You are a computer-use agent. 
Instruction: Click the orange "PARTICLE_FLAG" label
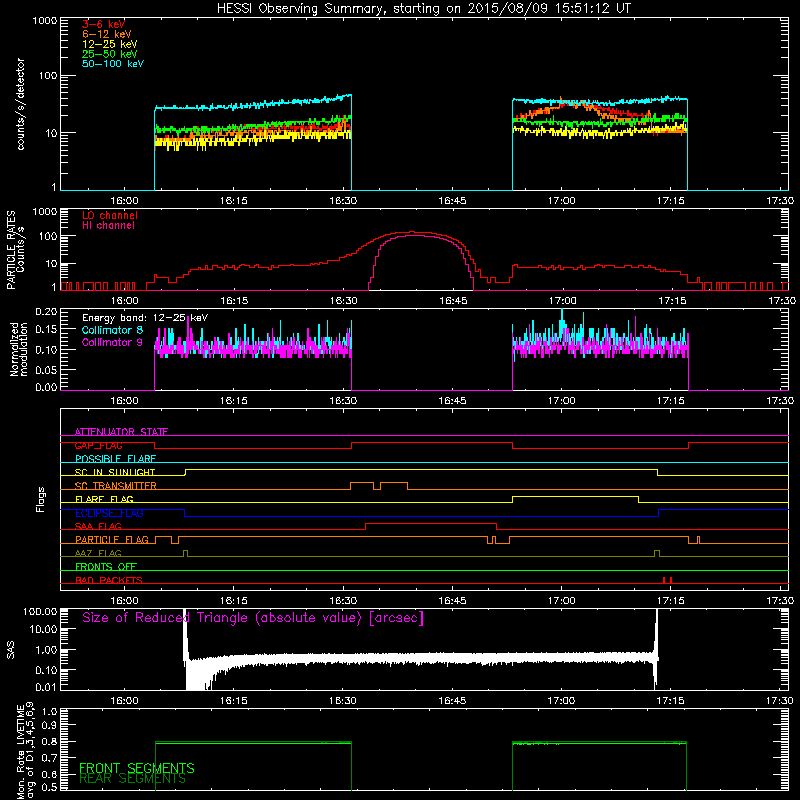click(112, 540)
